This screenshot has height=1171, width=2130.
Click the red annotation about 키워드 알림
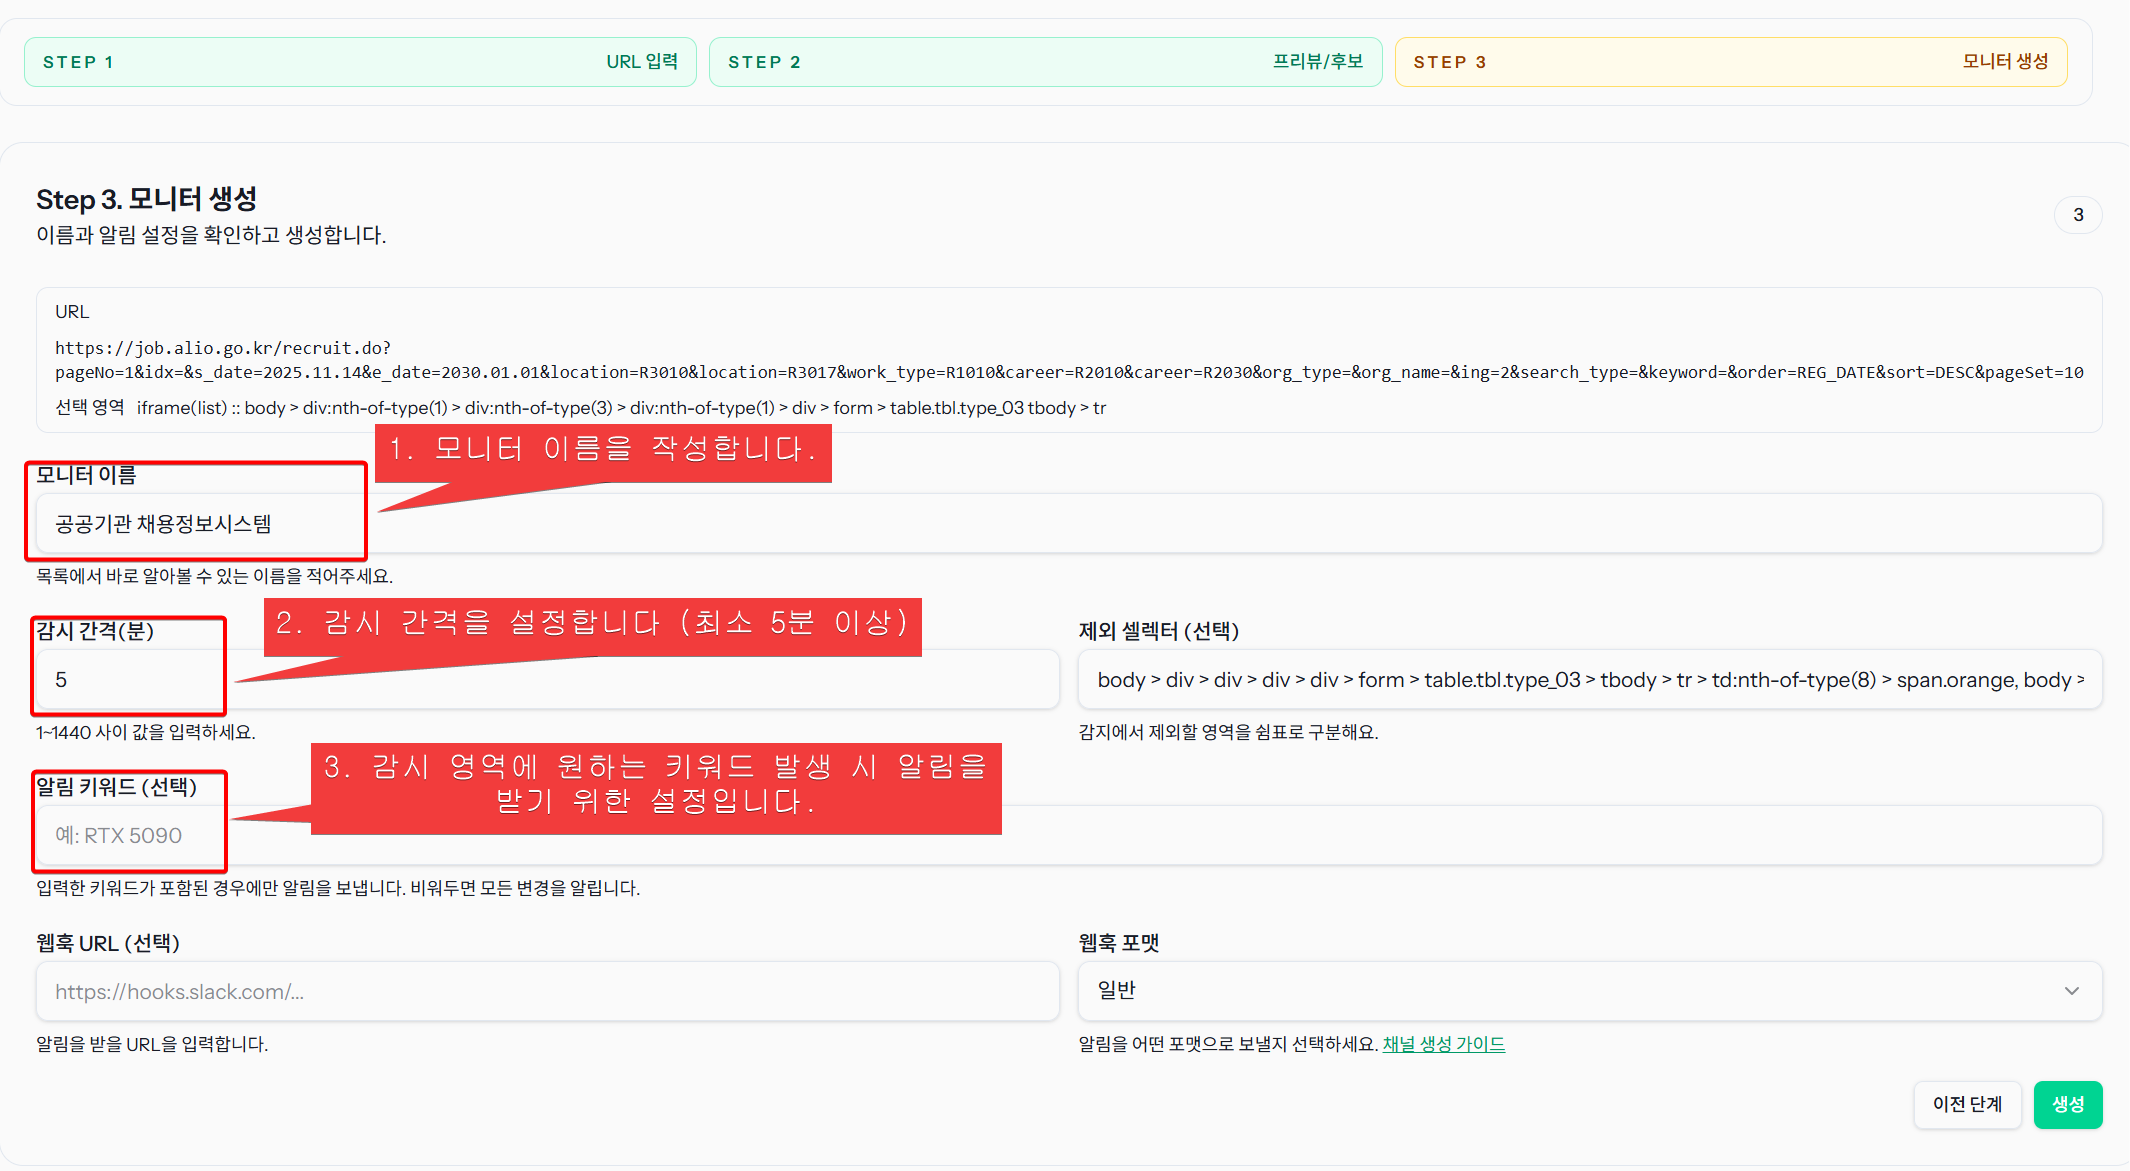coord(656,786)
